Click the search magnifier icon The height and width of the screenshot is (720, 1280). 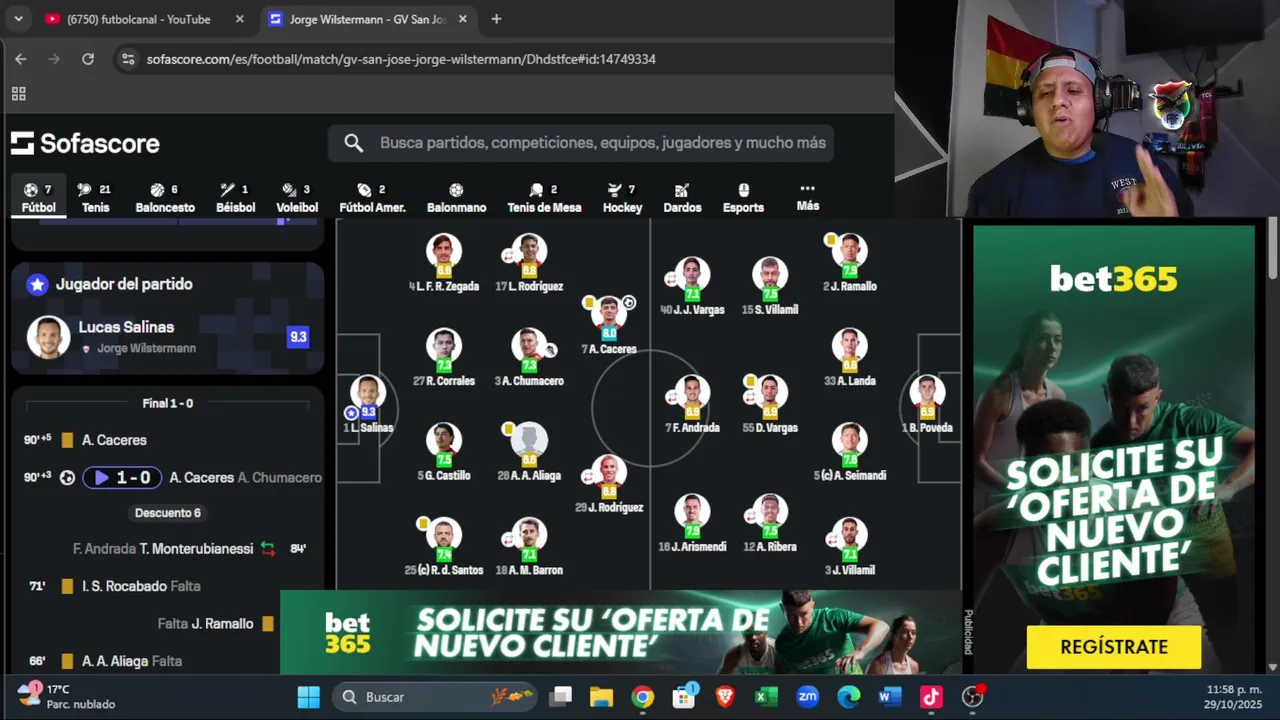353,143
